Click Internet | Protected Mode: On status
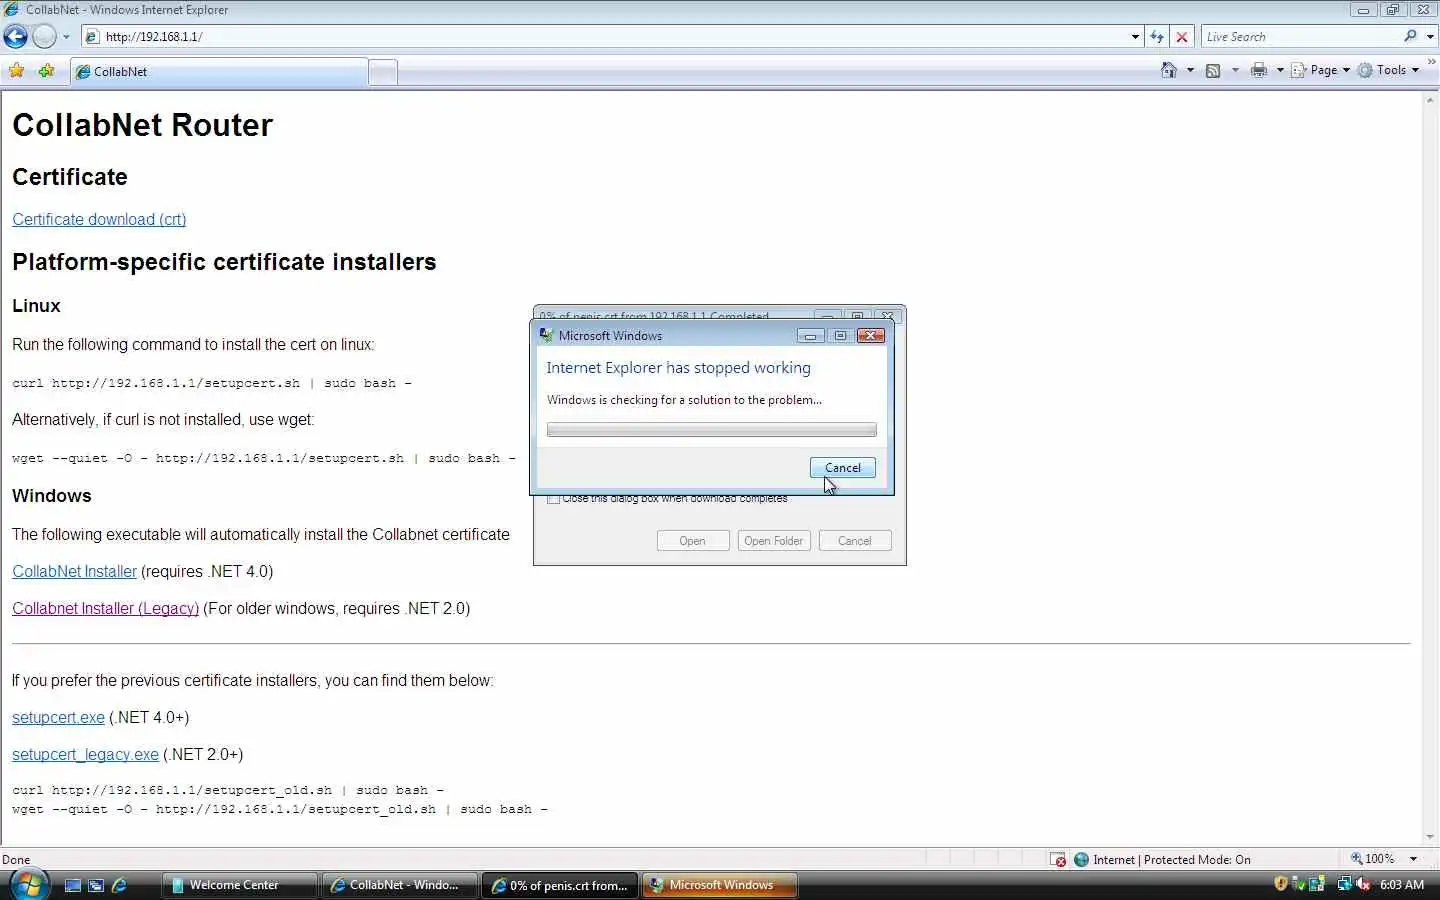The width and height of the screenshot is (1440, 900). coord(1162,860)
